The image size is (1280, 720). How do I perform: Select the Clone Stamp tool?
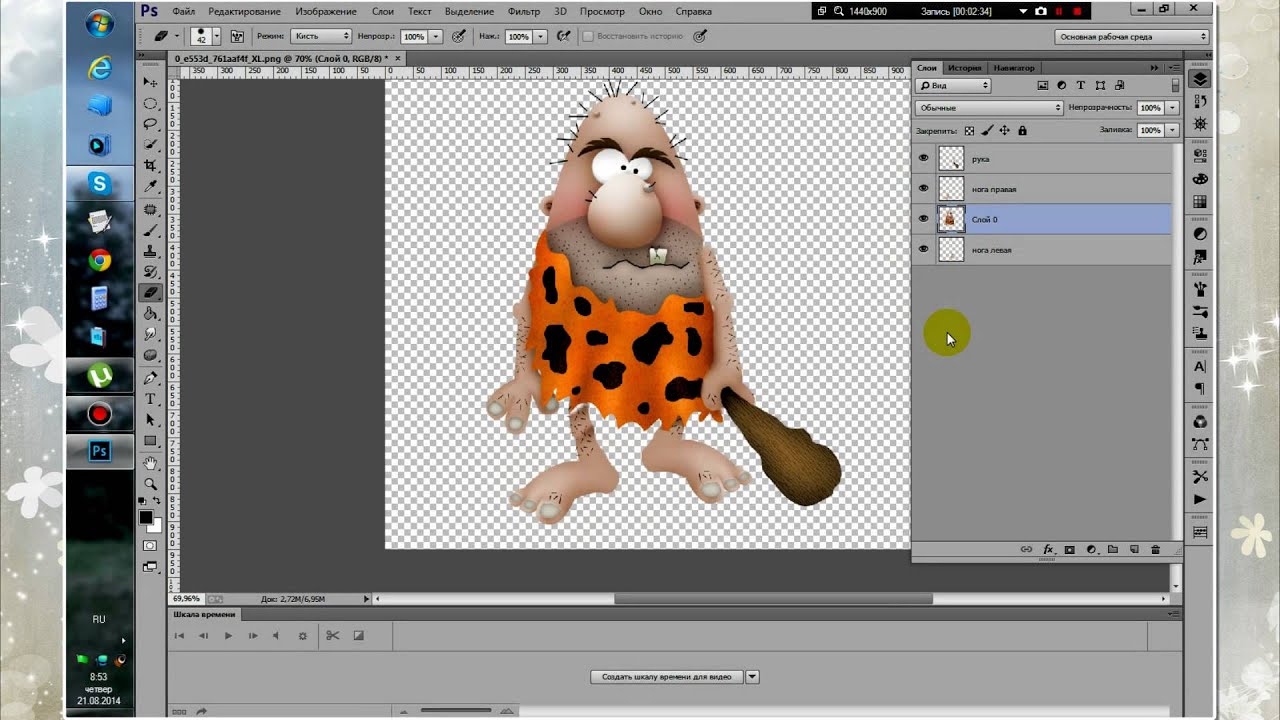(x=151, y=251)
